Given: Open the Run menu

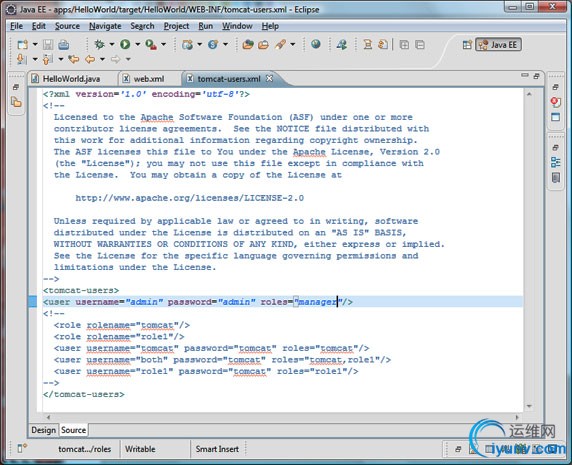Looking at the screenshot, I should [205, 26].
